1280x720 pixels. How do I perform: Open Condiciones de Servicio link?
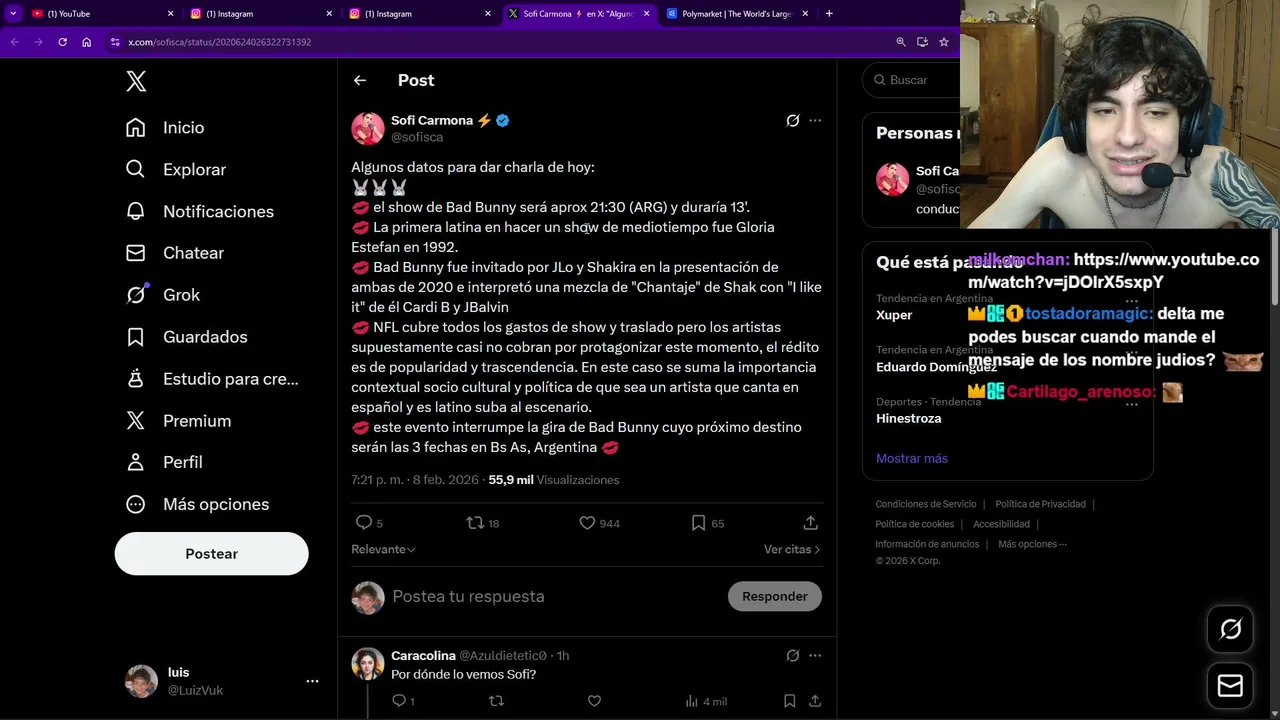[x=926, y=504]
